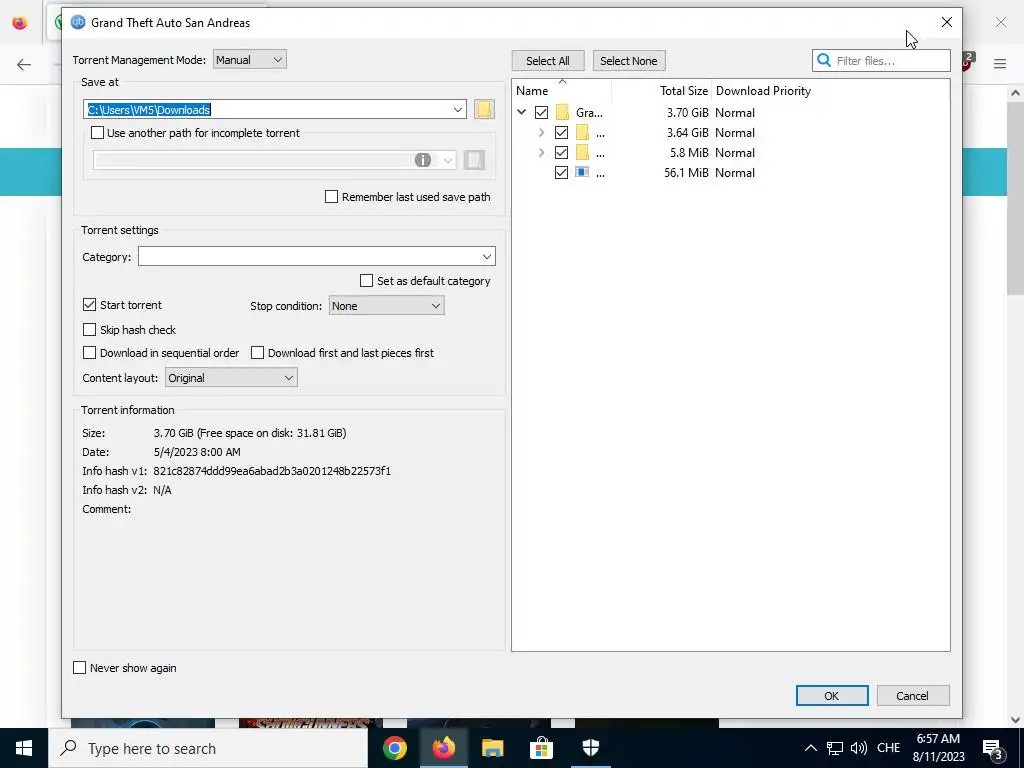
Task: Click the Type here to search box
Action: click(x=208, y=748)
